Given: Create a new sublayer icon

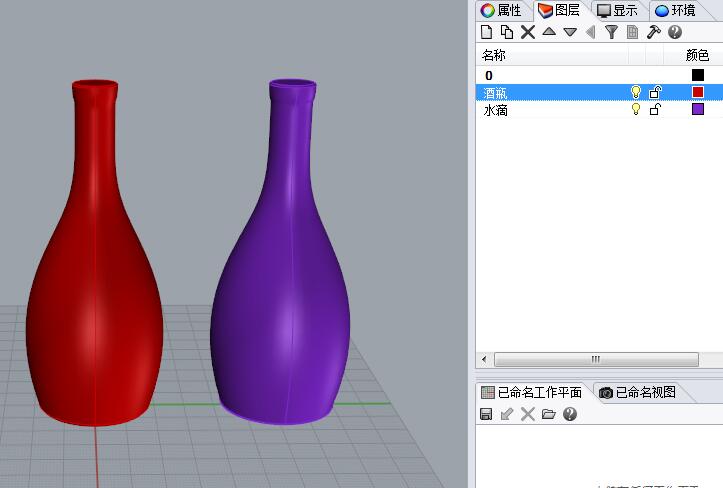Looking at the screenshot, I should 507,32.
